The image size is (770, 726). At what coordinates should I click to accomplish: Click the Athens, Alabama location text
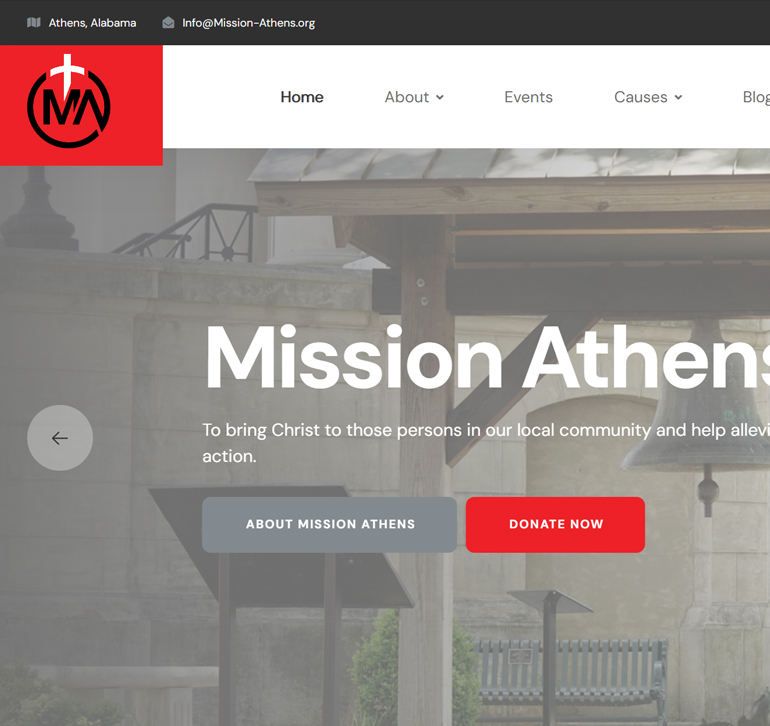(92, 23)
